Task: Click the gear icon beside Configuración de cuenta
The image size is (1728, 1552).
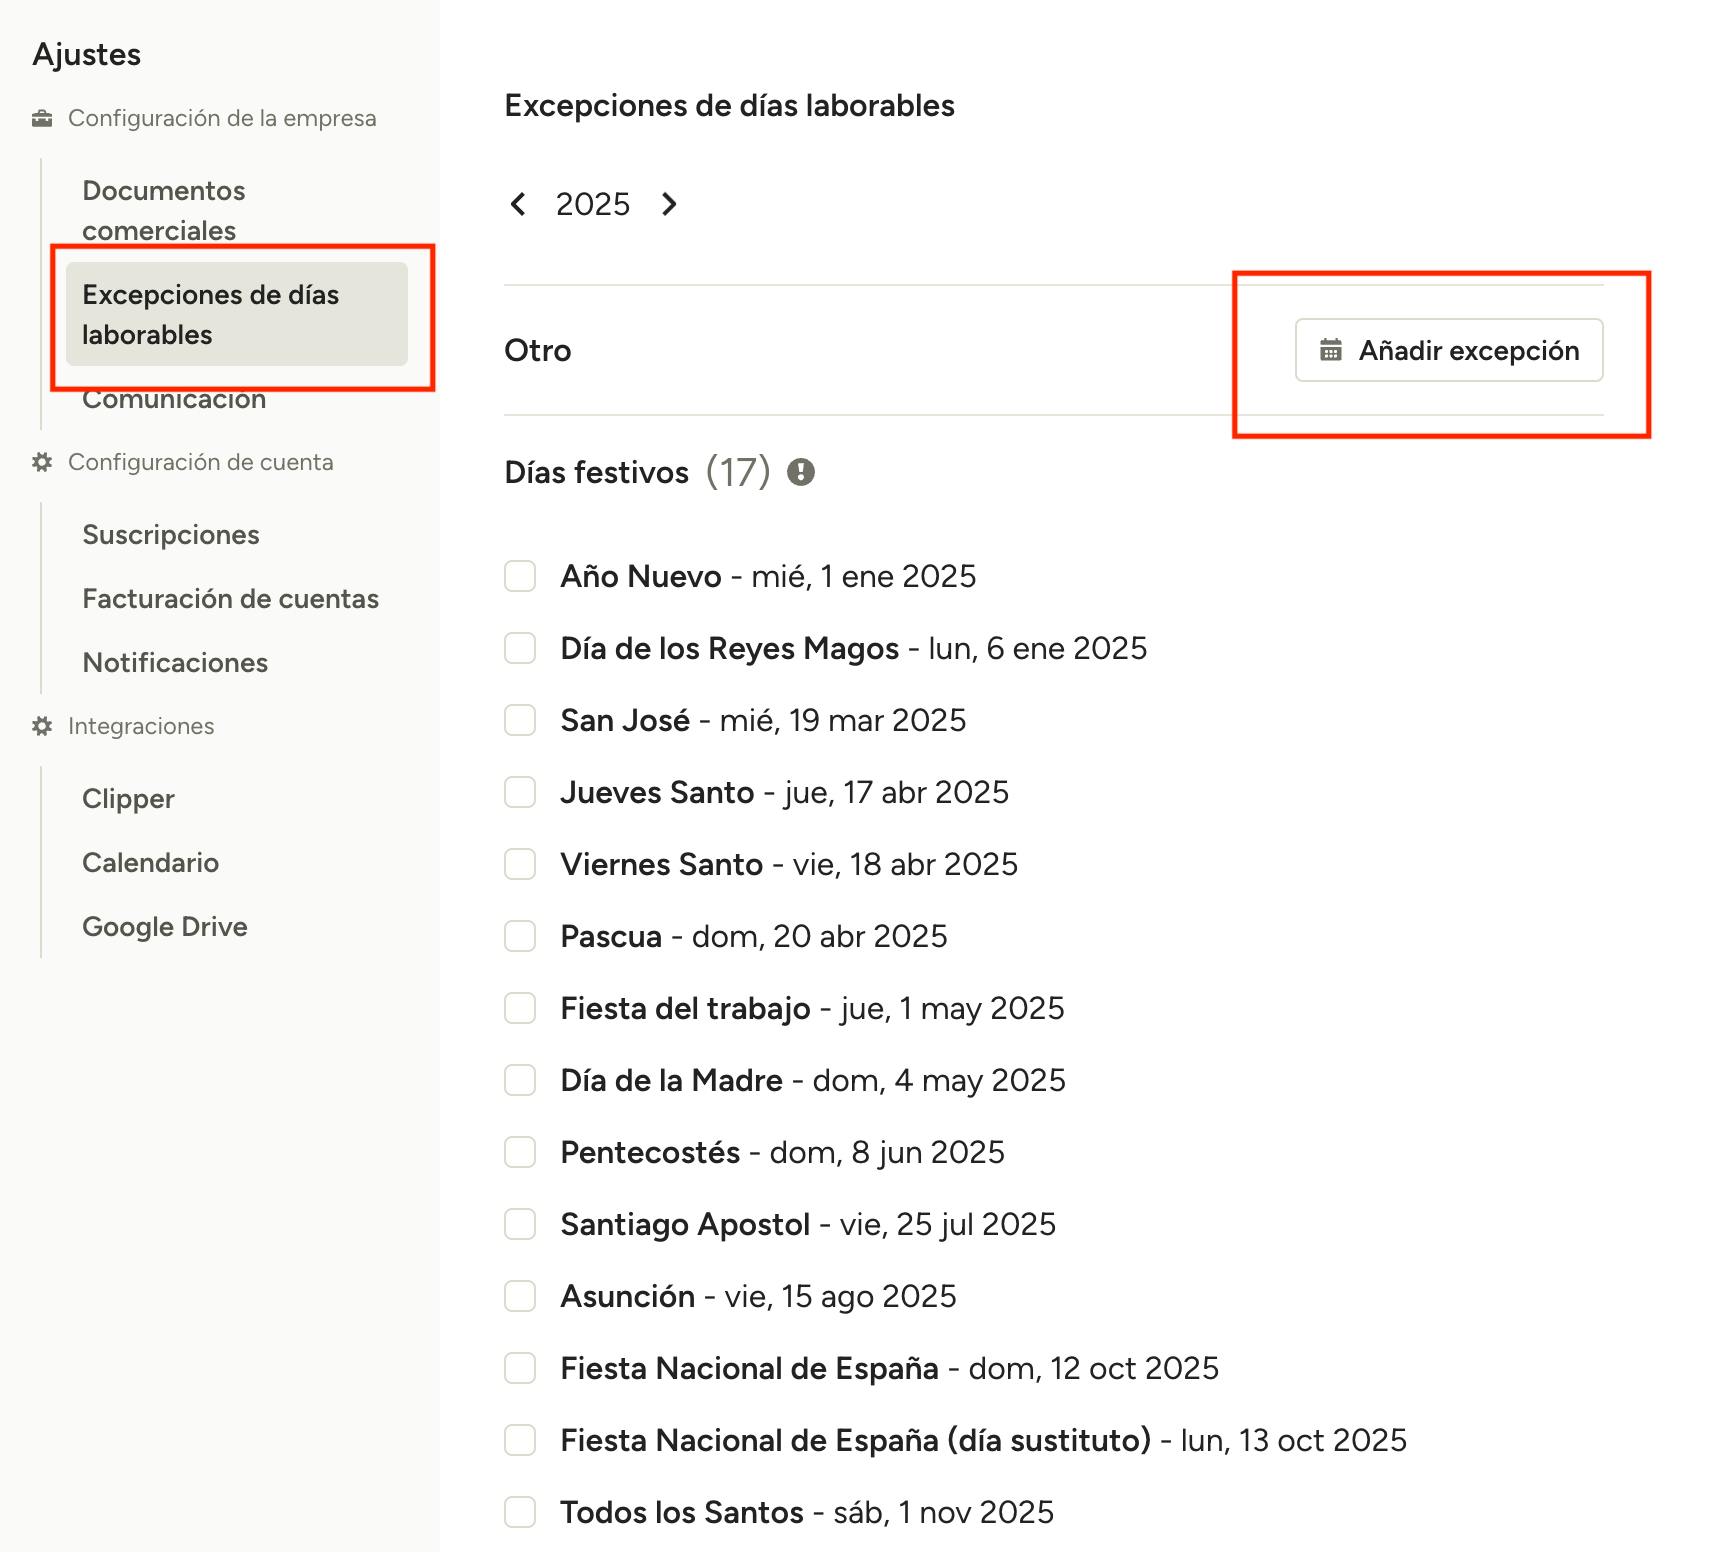Action: coord(42,462)
